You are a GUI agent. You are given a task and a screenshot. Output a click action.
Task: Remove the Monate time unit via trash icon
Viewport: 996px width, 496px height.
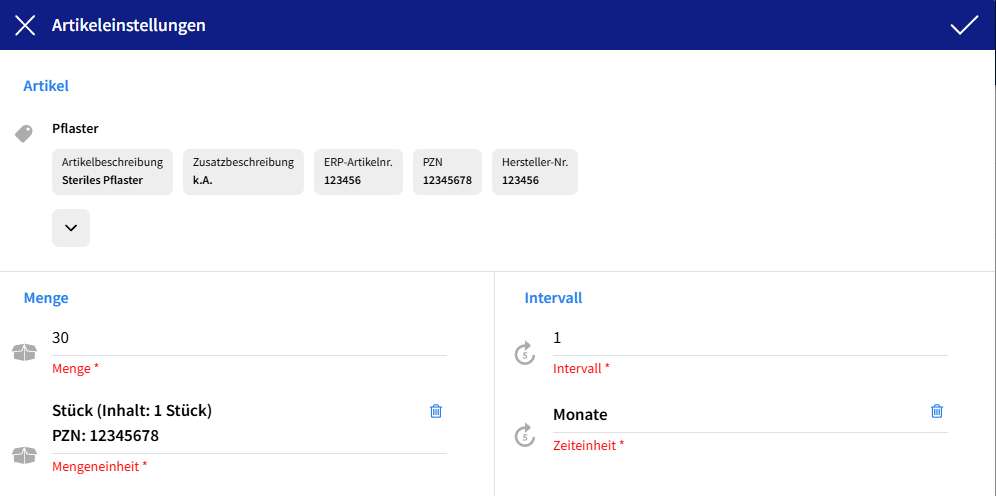click(x=936, y=411)
